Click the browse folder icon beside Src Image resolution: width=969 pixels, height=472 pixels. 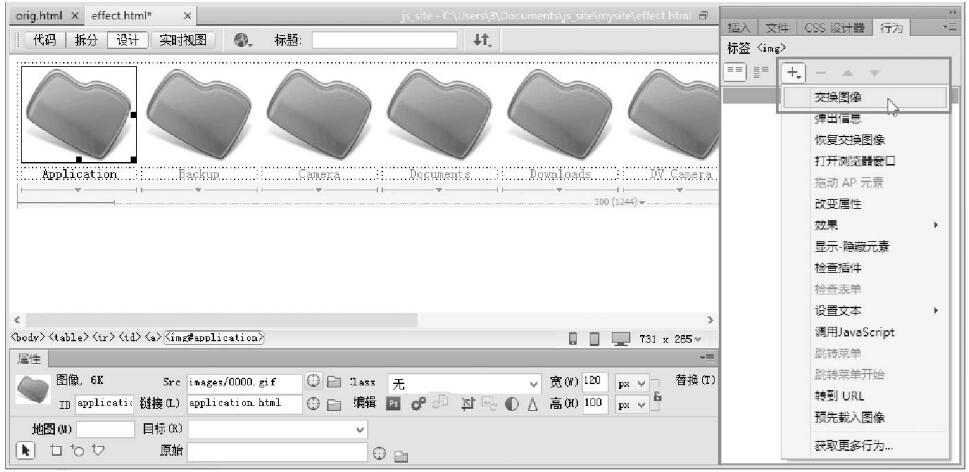pos(334,383)
